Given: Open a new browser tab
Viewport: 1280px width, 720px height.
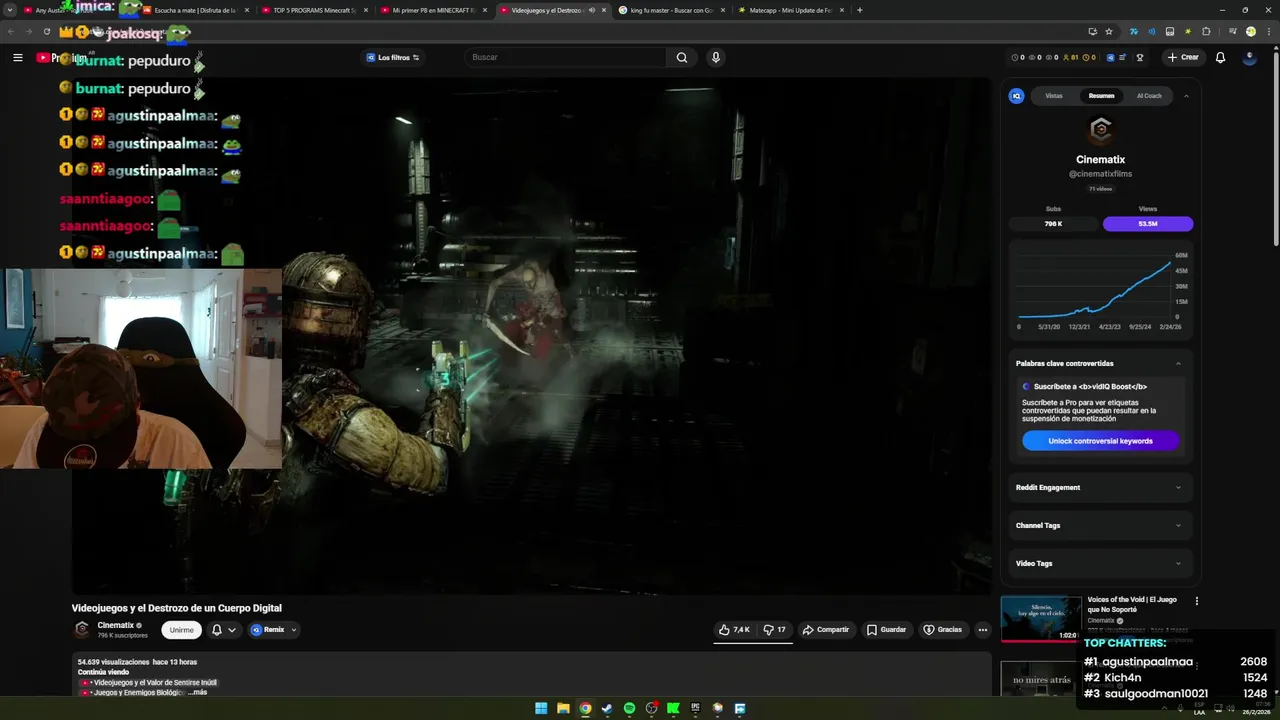Looking at the screenshot, I should pos(860,10).
